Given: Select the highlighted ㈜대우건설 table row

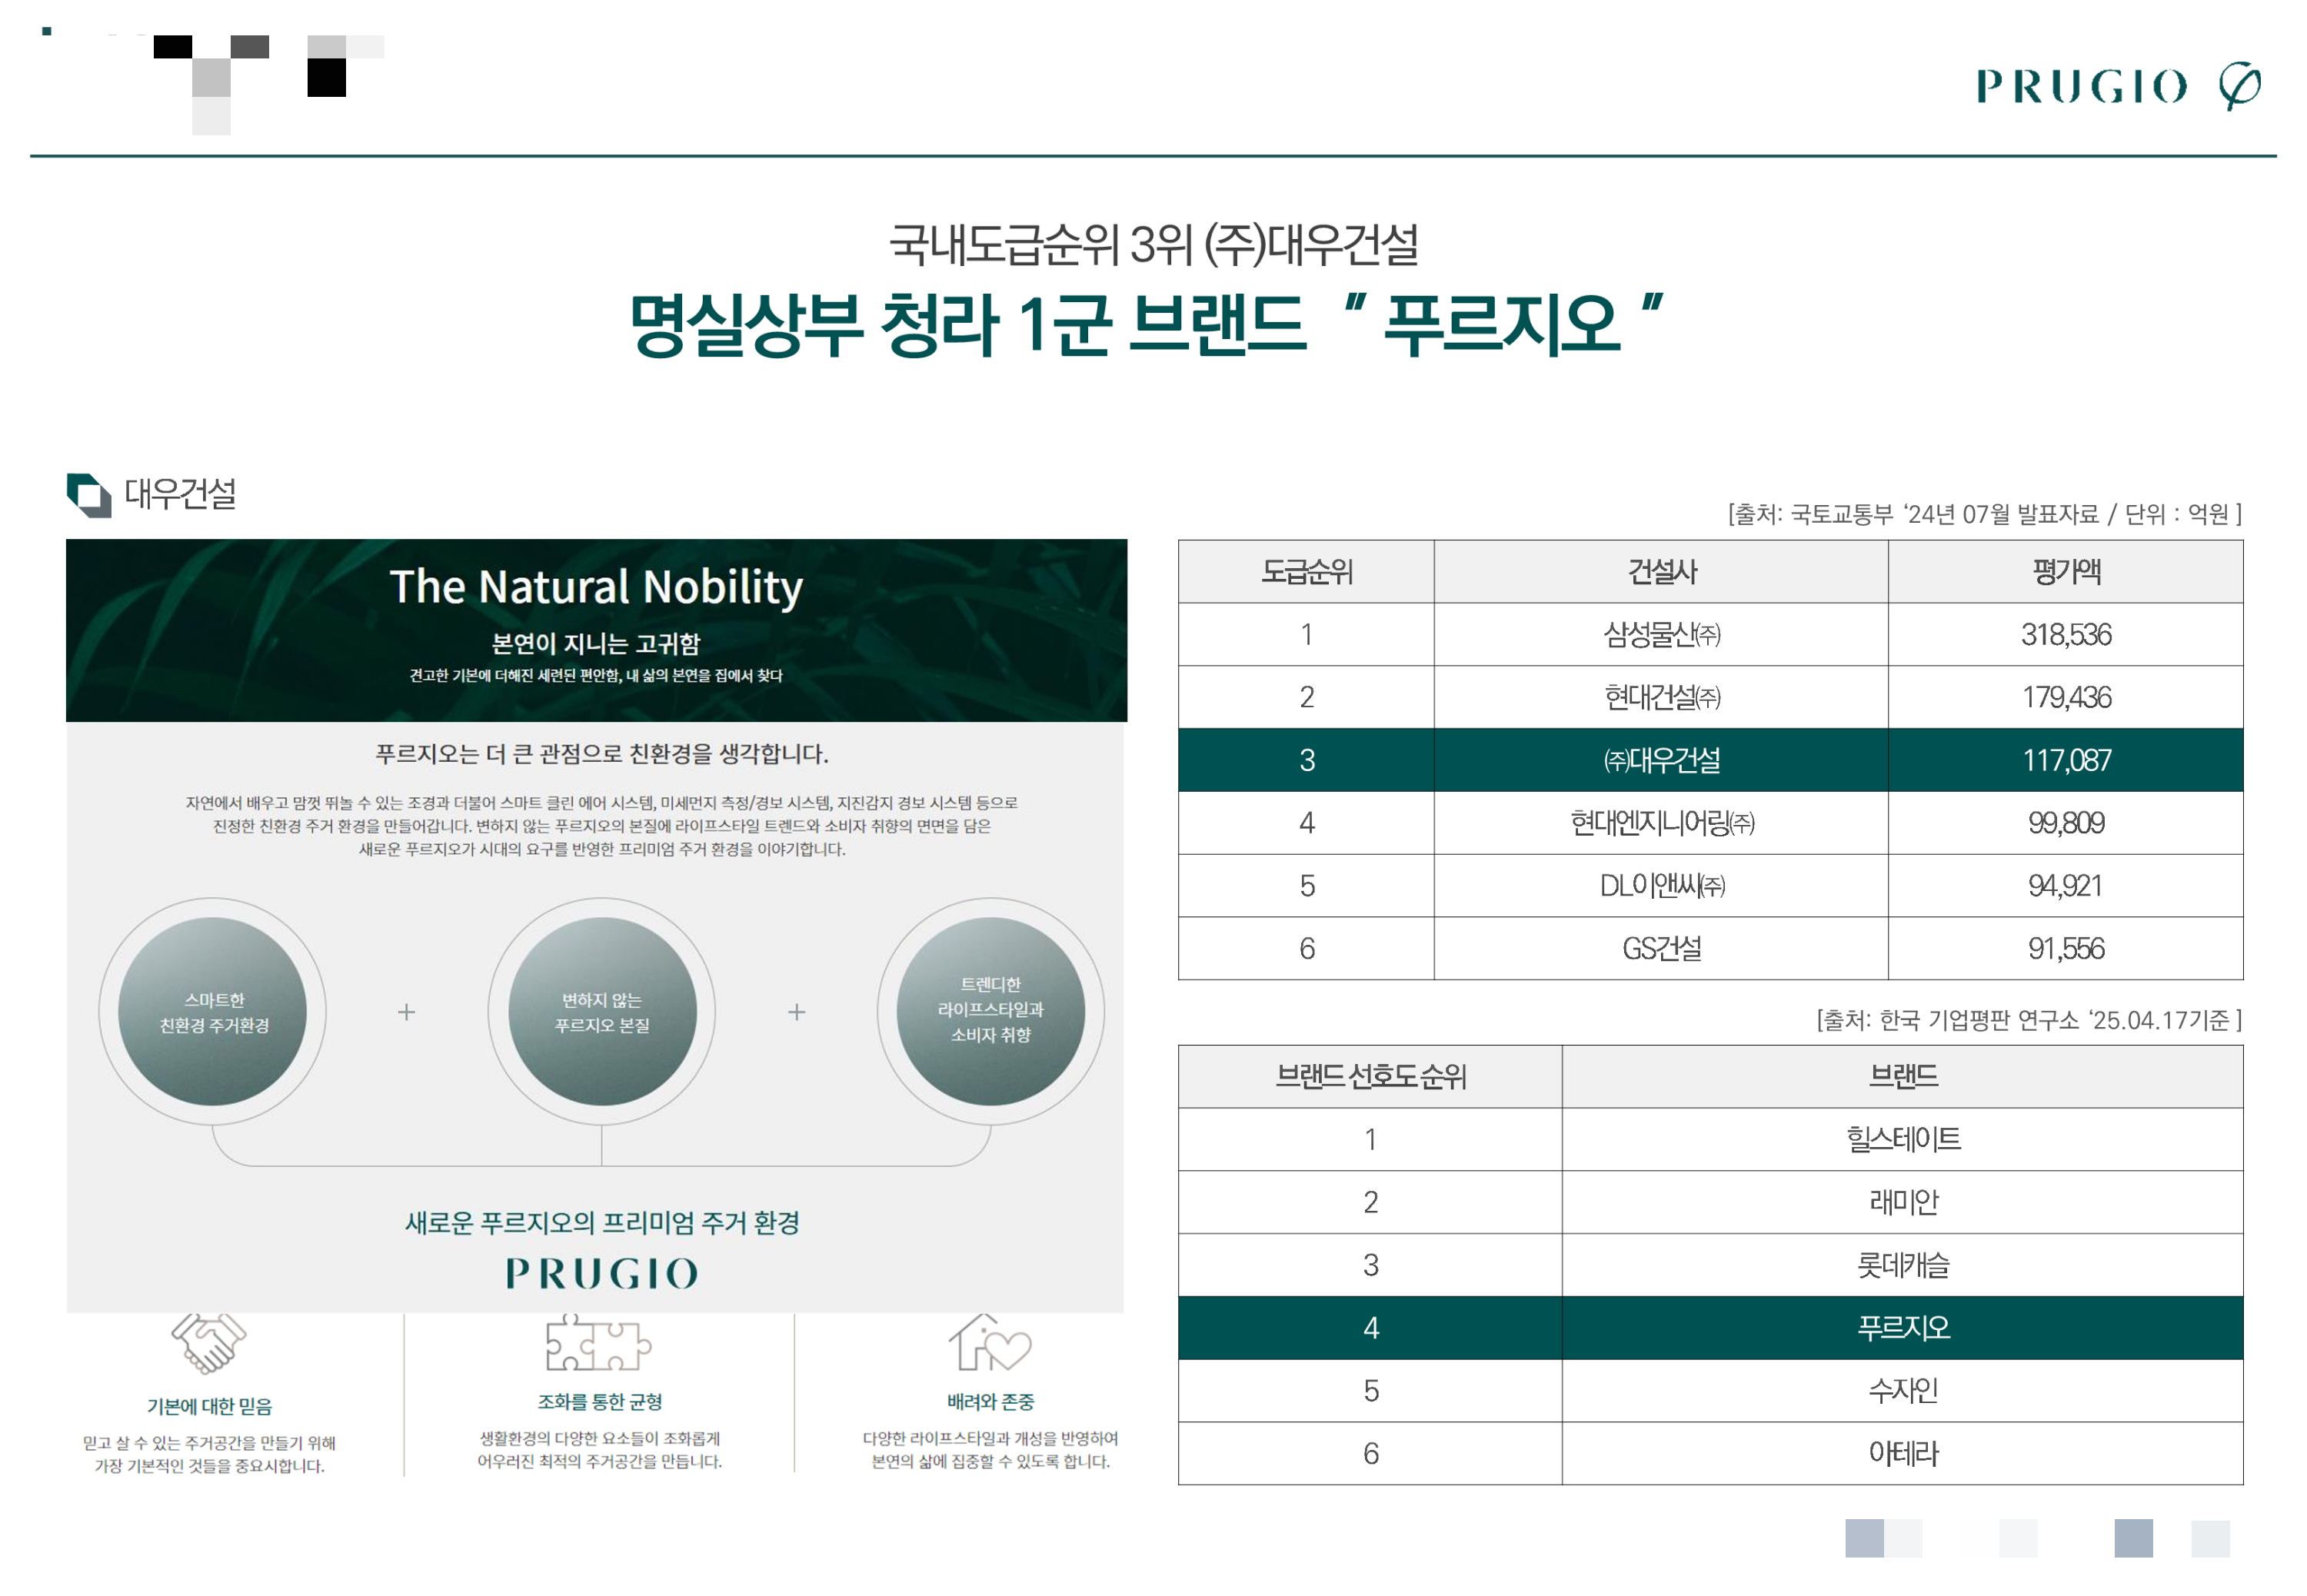Looking at the screenshot, I should (x=1662, y=760).
